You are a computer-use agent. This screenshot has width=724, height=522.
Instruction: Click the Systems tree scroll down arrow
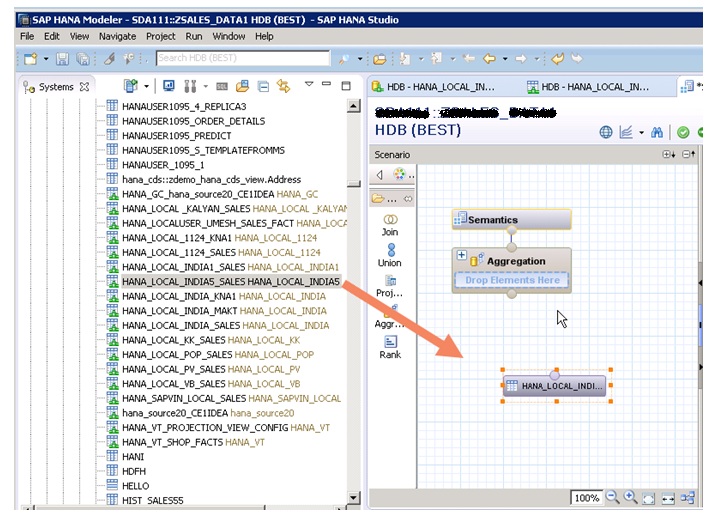click(353, 498)
